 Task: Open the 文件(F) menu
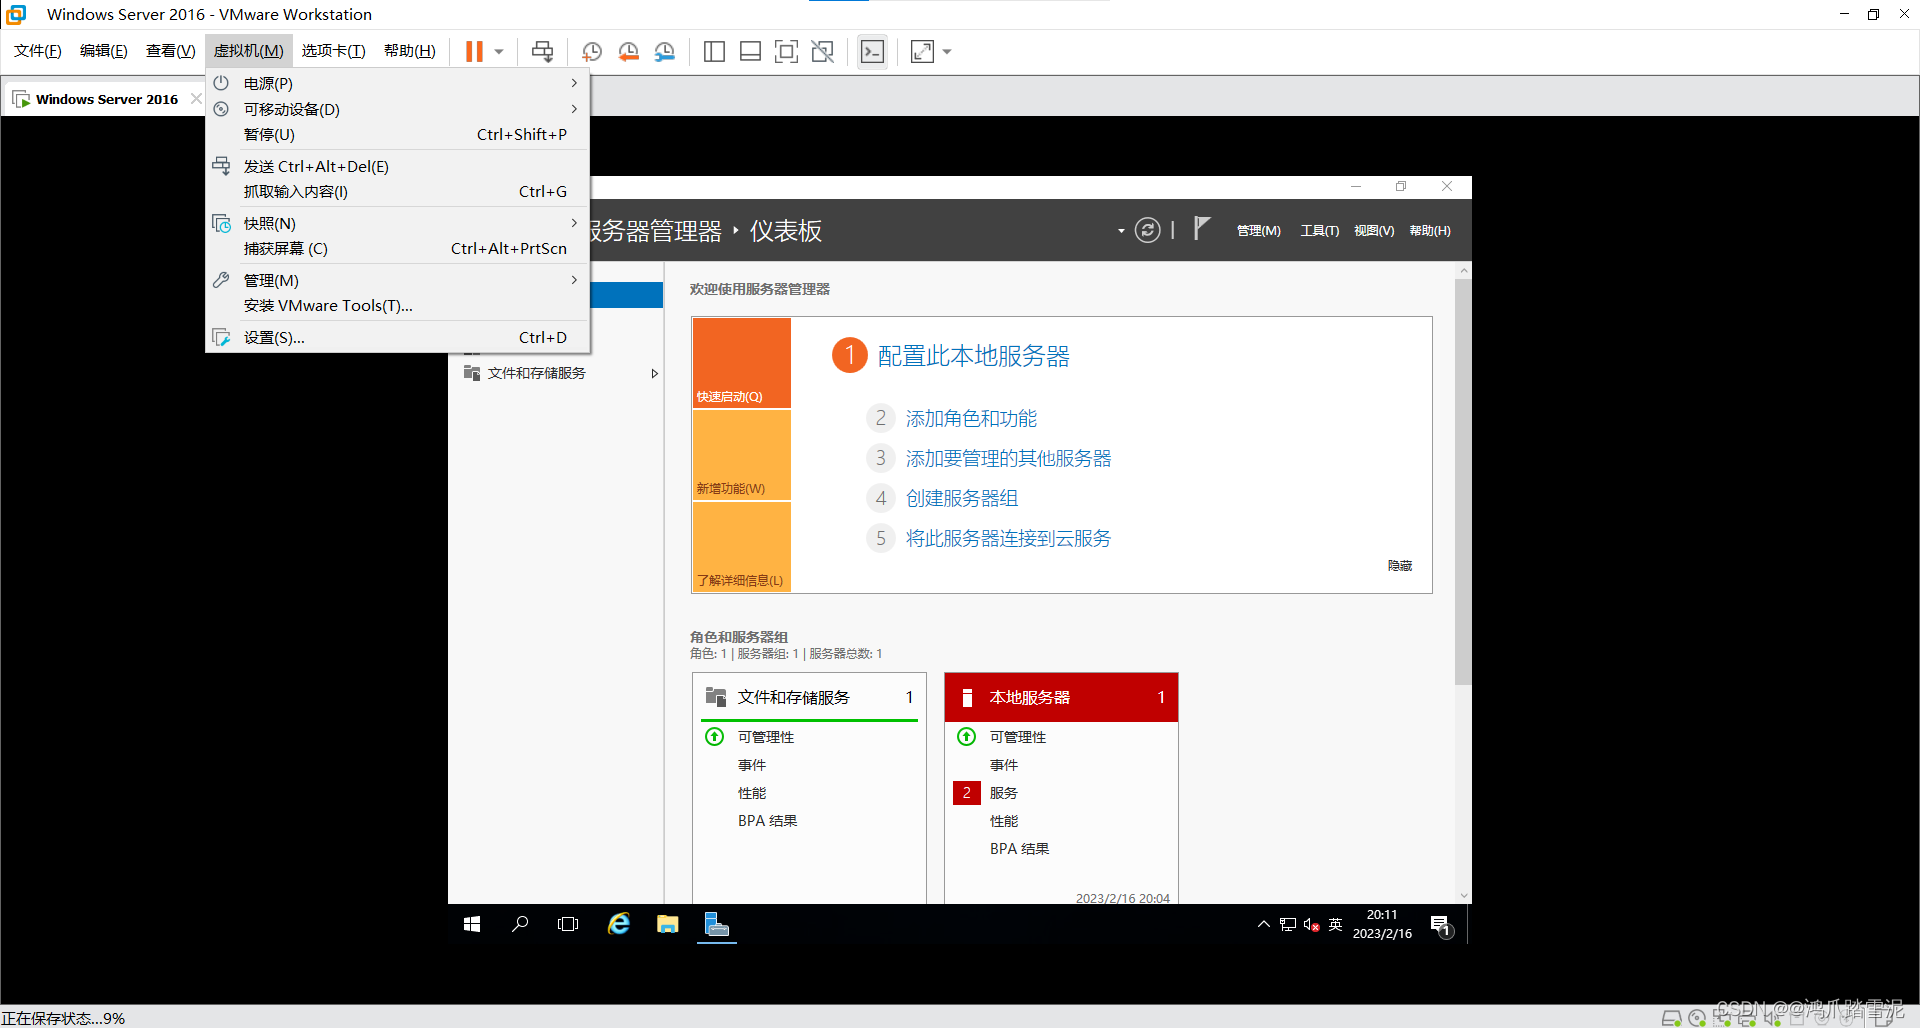click(x=38, y=50)
